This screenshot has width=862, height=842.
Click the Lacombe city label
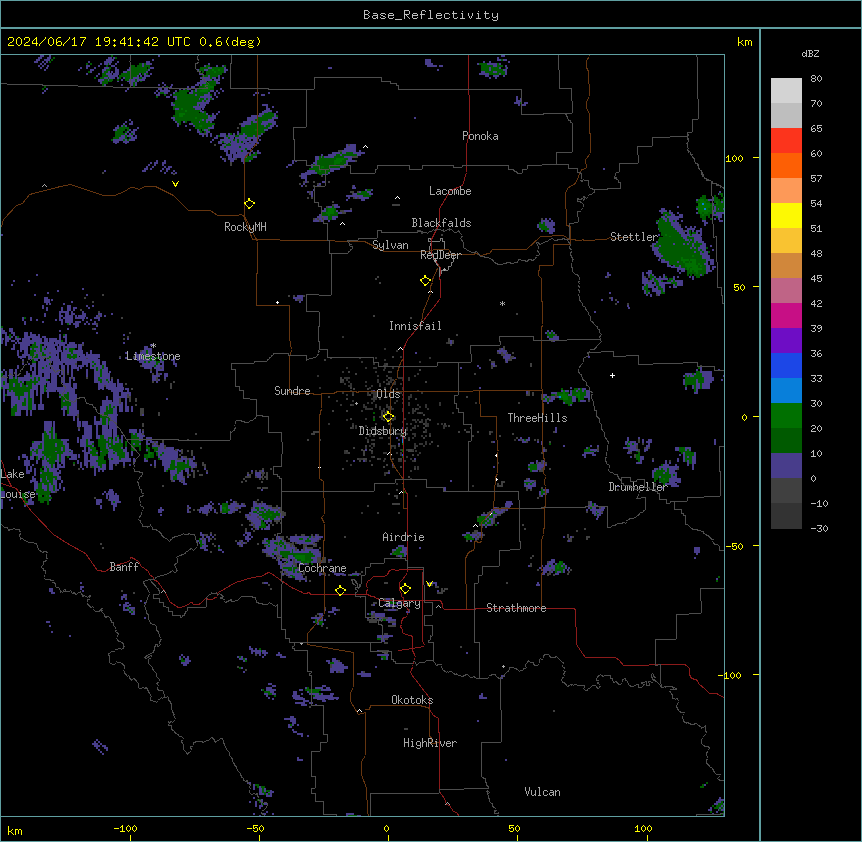click(450, 191)
